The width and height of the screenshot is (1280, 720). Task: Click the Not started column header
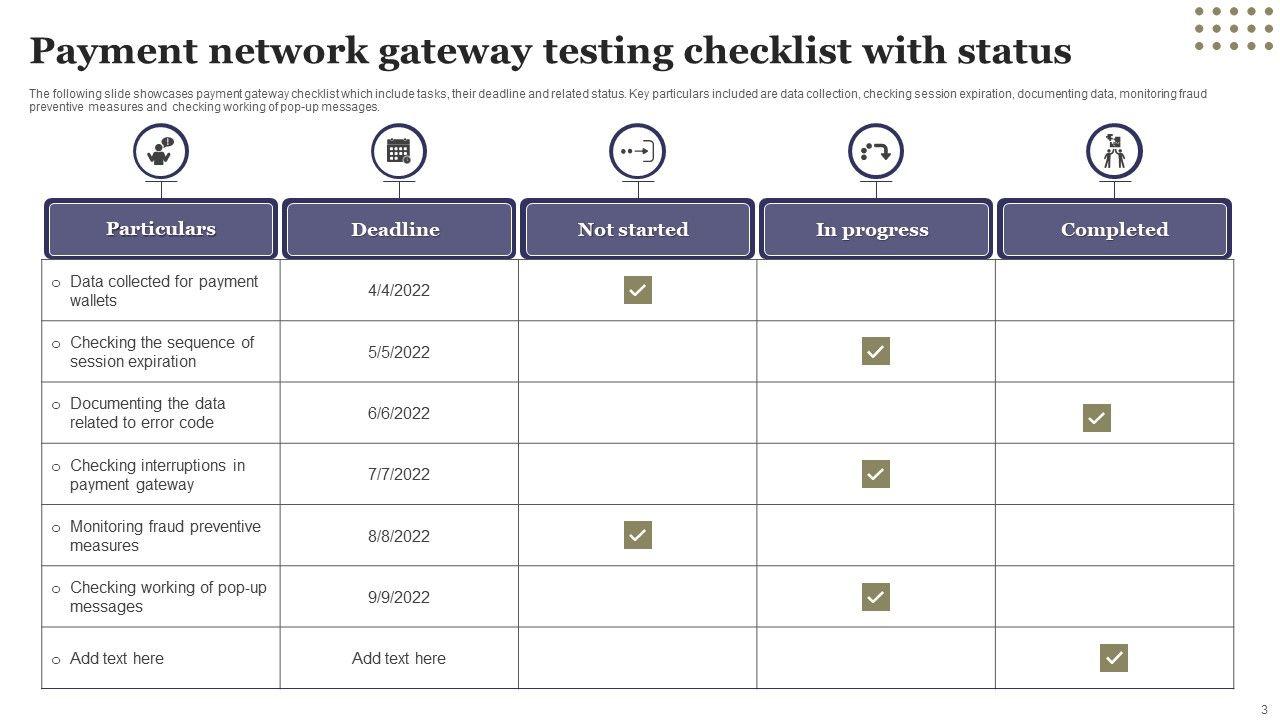click(x=637, y=229)
